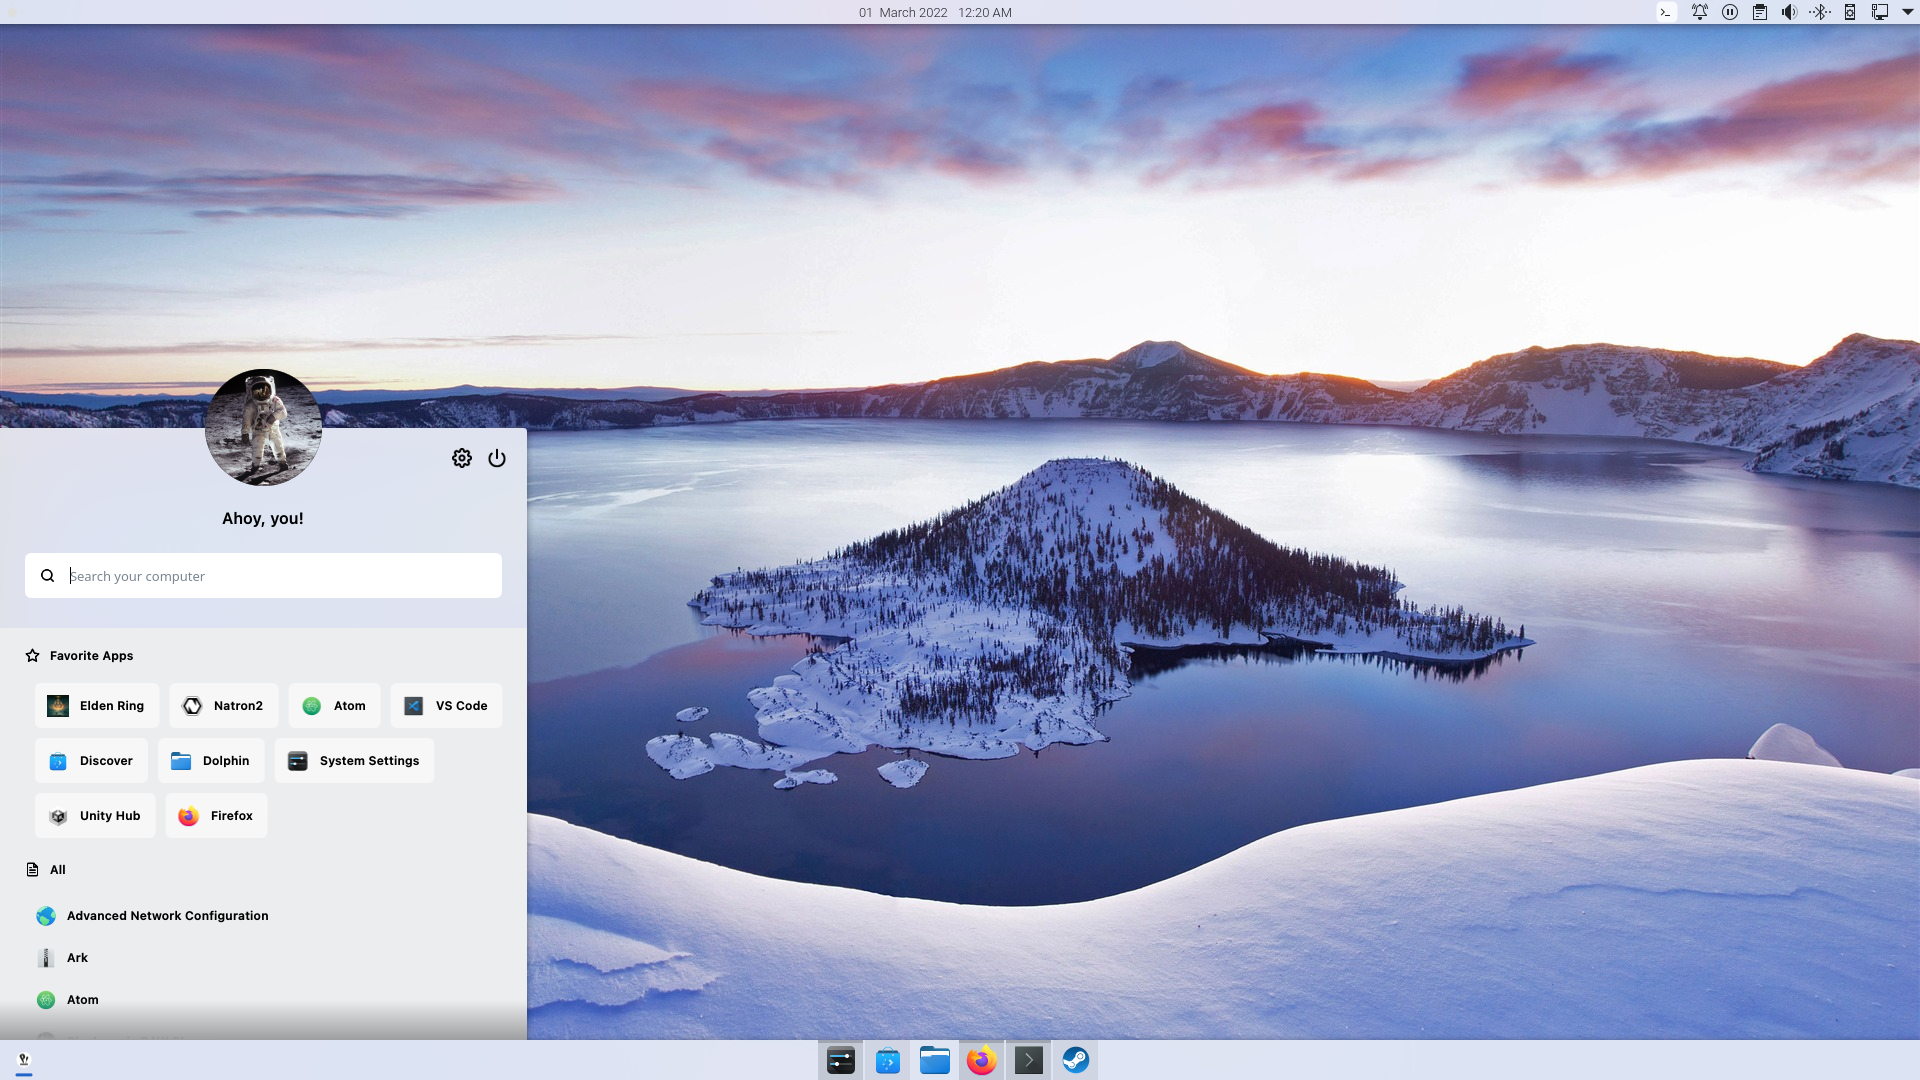The height and width of the screenshot is (1080, 1920).
Task: Click the astronaut user avatar
Action: pyautogui.click(x=263, y=427)
